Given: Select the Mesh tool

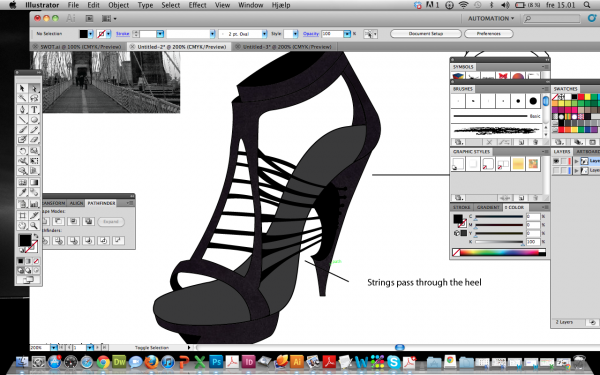Looking at the screenshot, I should [x=23, y=183].
